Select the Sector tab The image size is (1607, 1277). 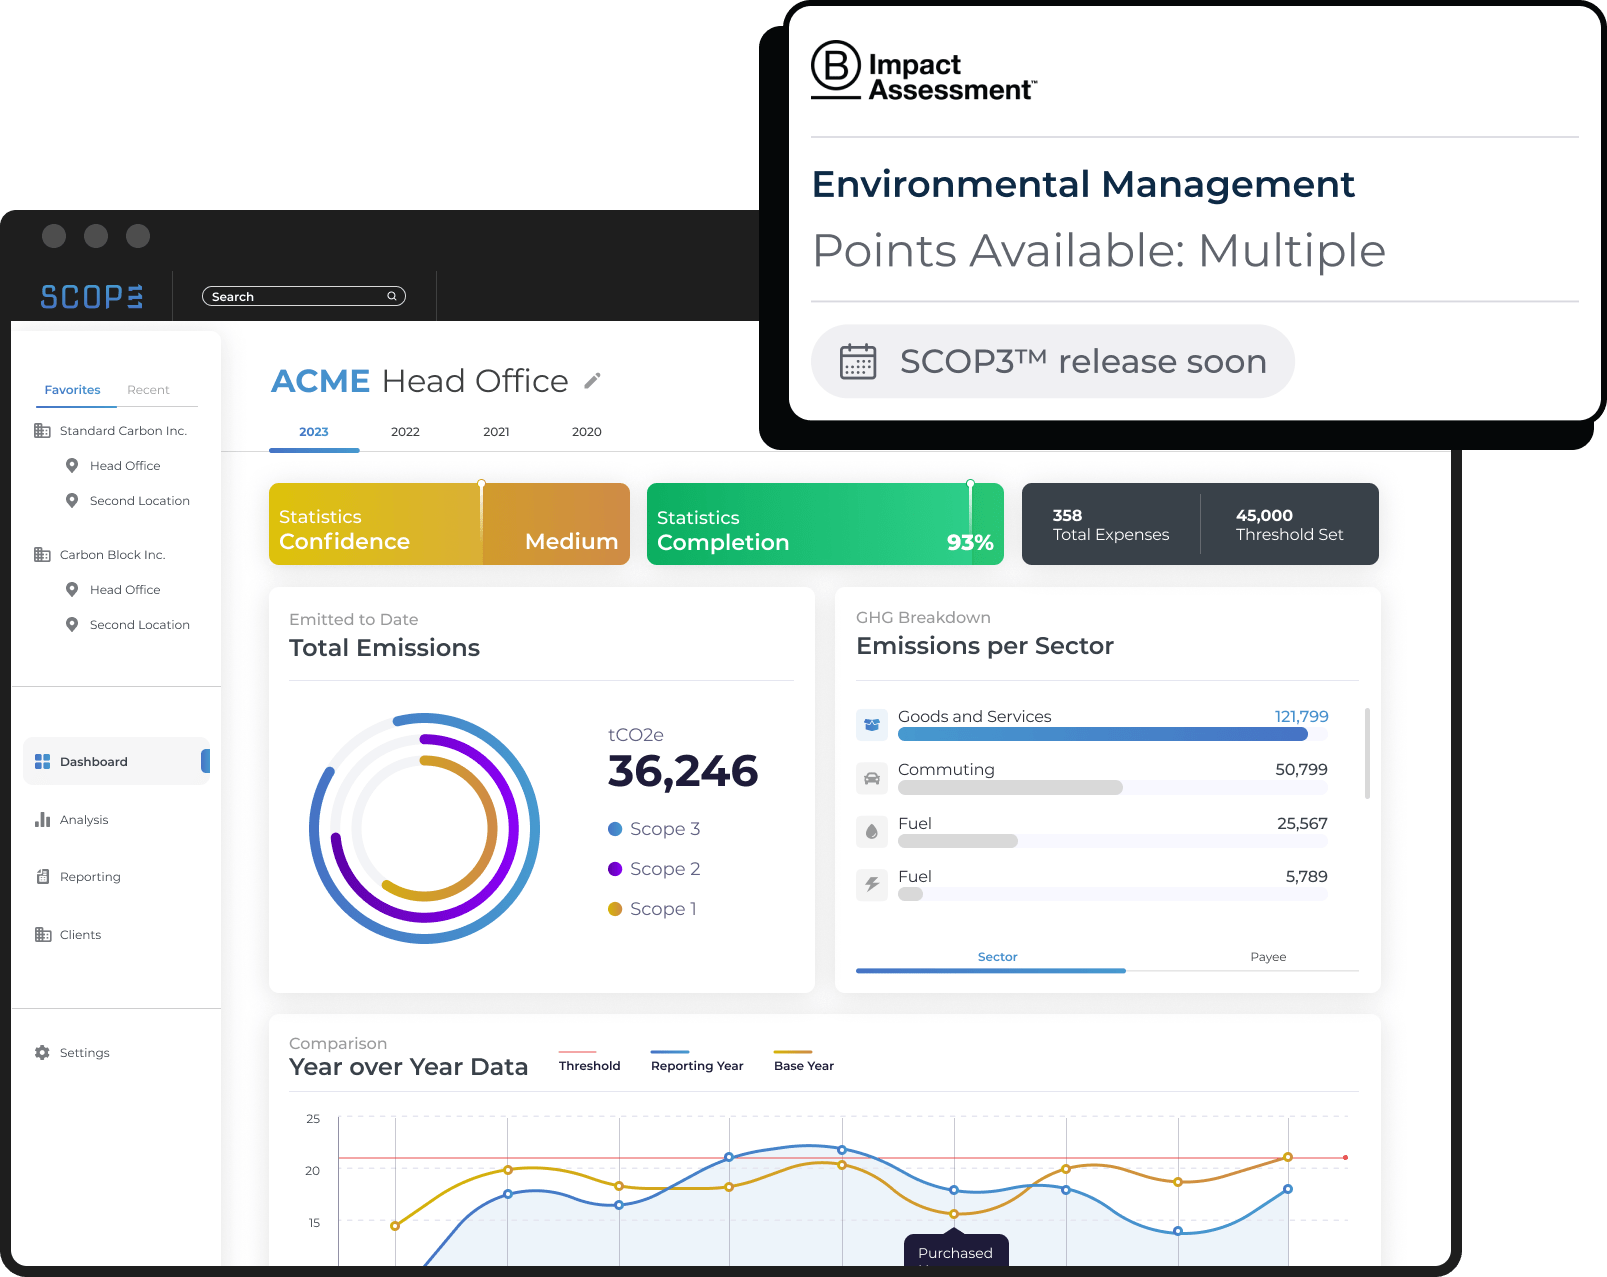997,957
